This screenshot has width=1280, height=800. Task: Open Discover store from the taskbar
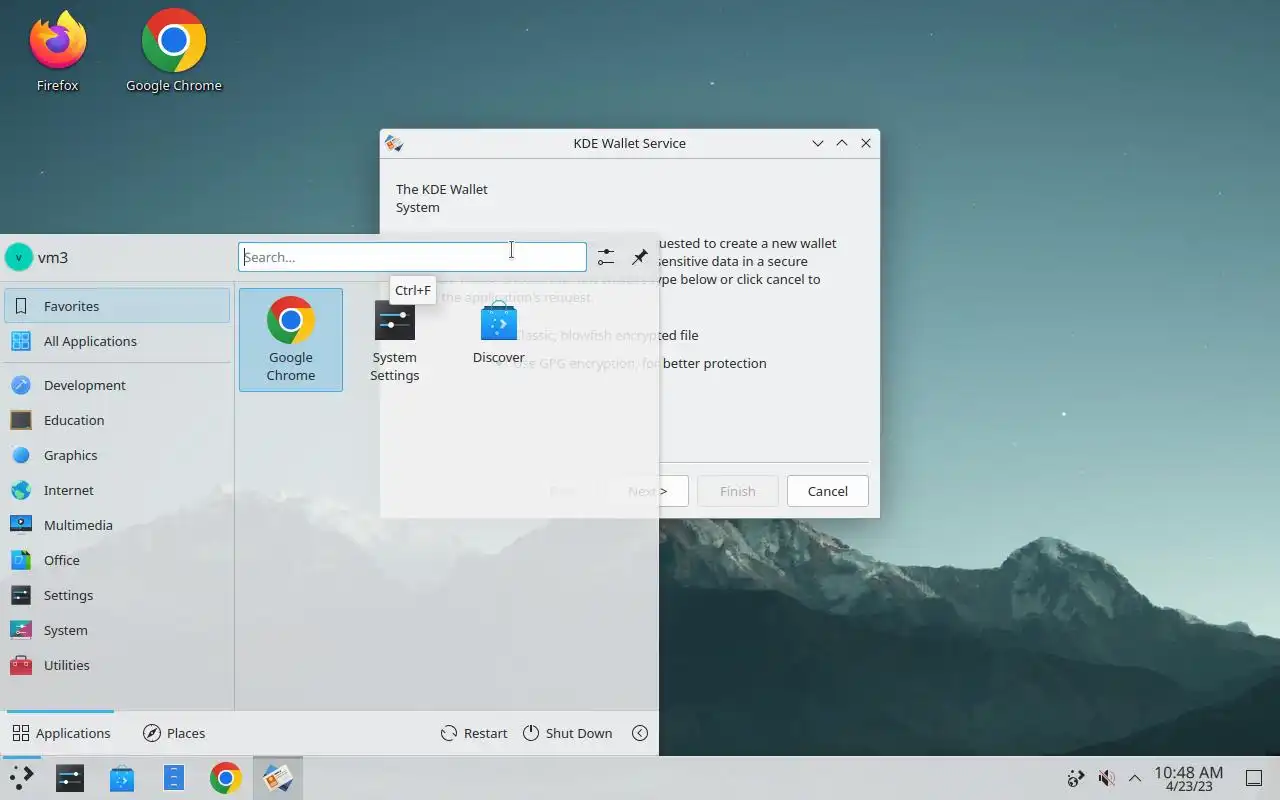pyautogui.click(x=122, y=778)
